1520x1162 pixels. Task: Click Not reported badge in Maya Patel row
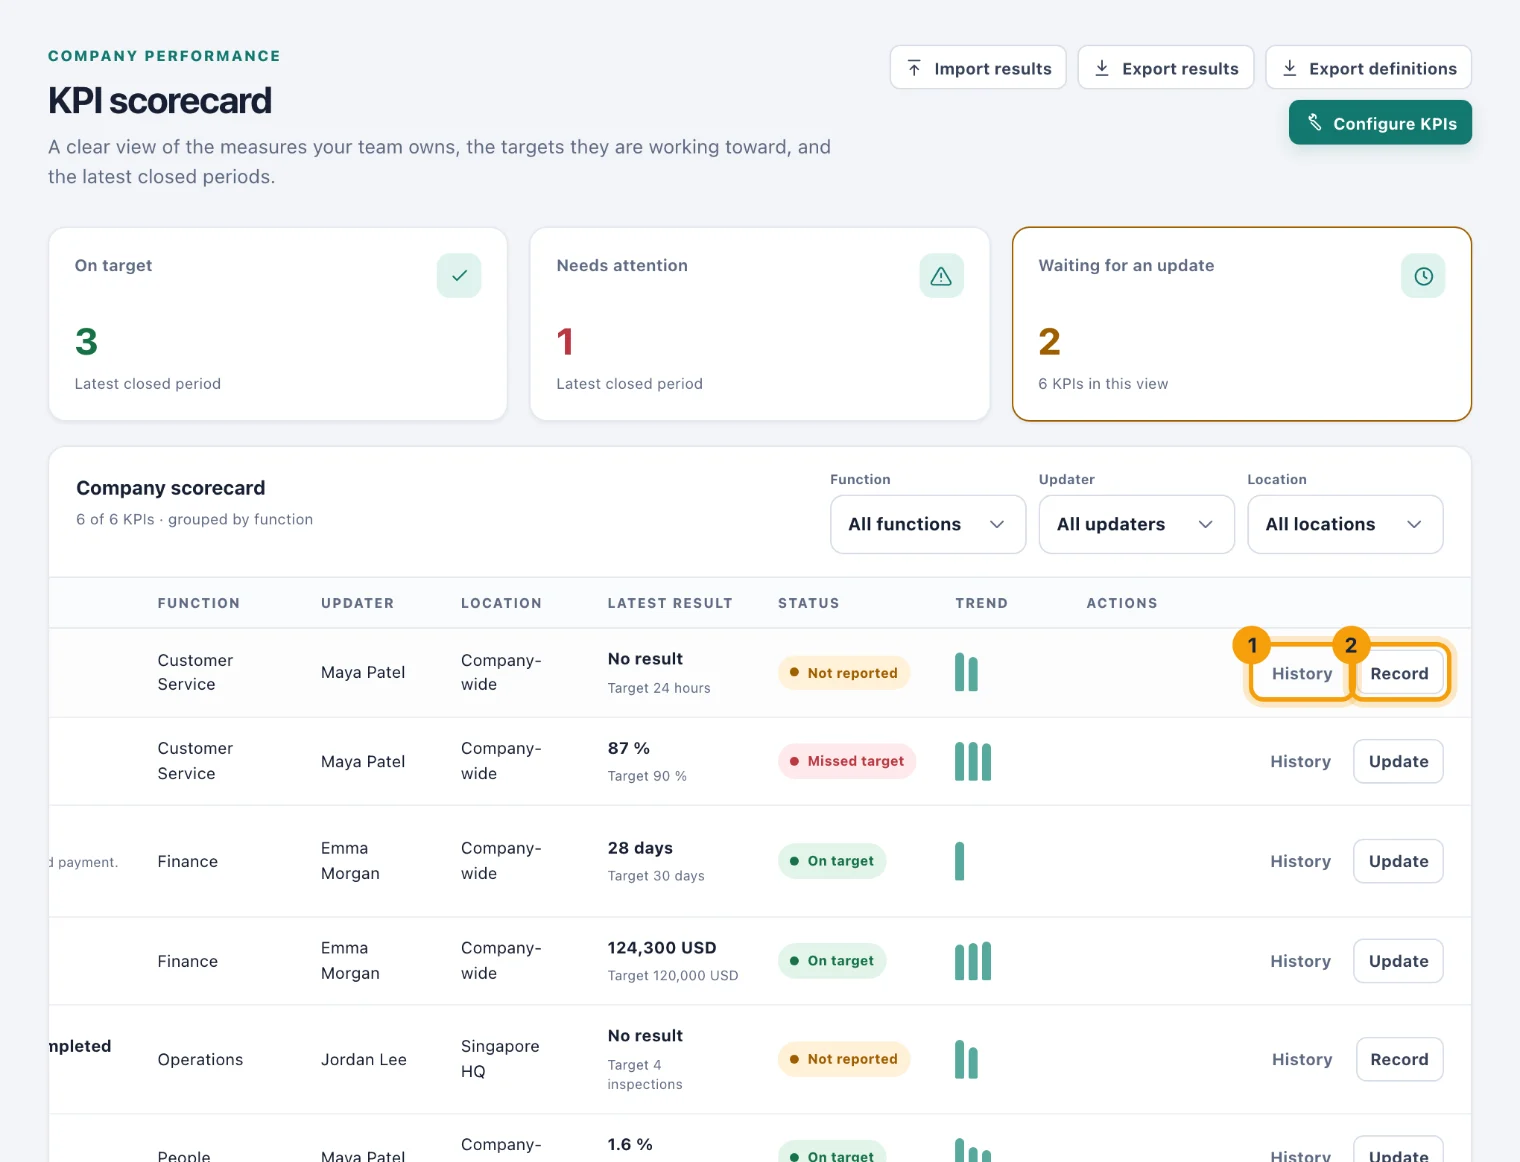844,673
